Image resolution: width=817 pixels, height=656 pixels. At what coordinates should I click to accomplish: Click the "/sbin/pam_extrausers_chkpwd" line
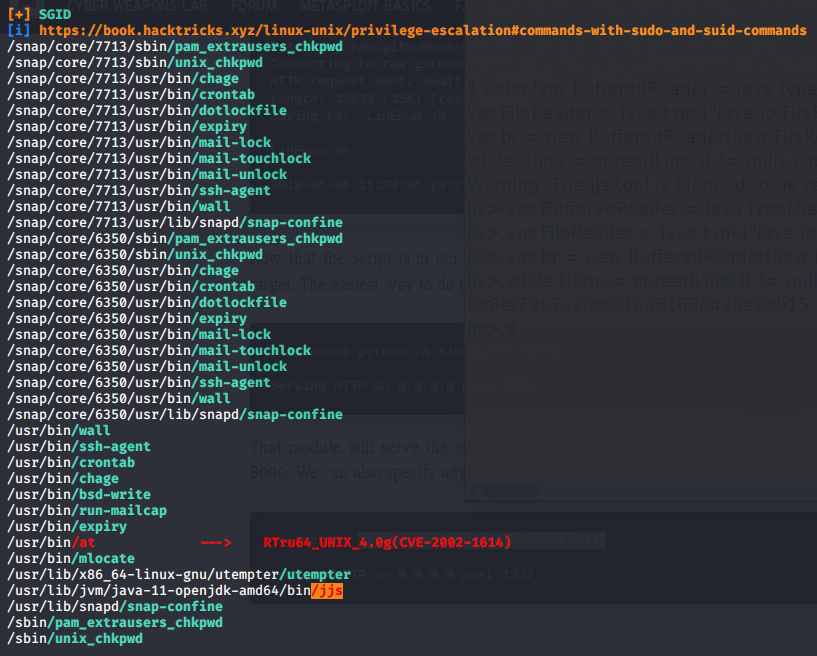coord(115,623)
